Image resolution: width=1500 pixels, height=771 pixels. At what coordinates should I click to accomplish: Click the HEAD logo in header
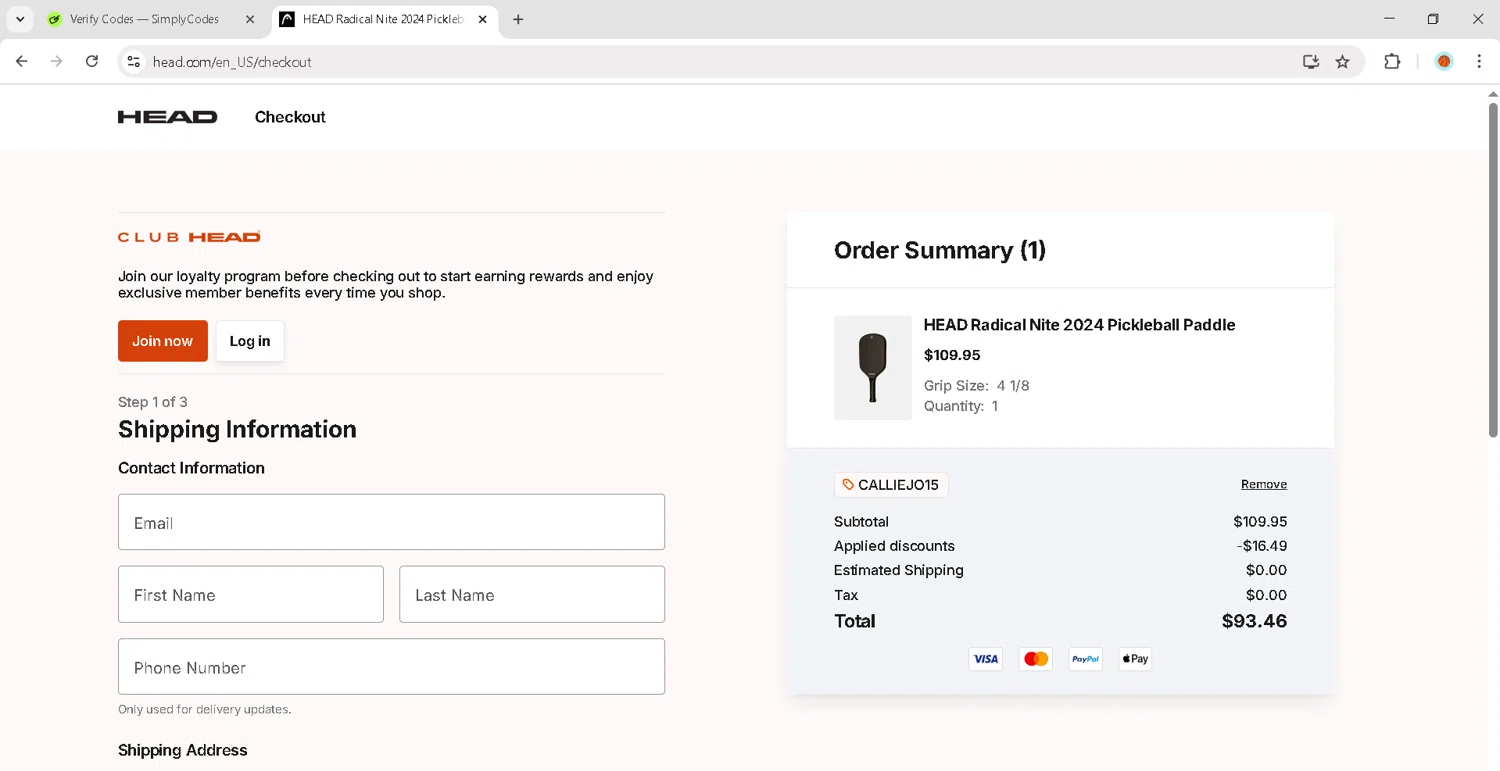tap(167, 117)
